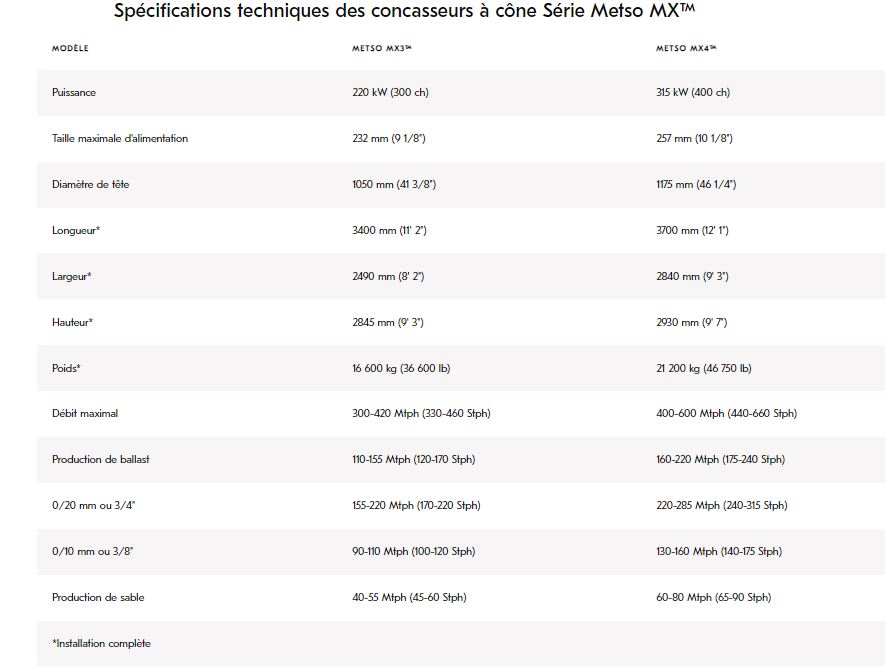Viewport: 885px width, 667px height.
Task: Select the METSO MX4 column header
Action: [686, 48]
